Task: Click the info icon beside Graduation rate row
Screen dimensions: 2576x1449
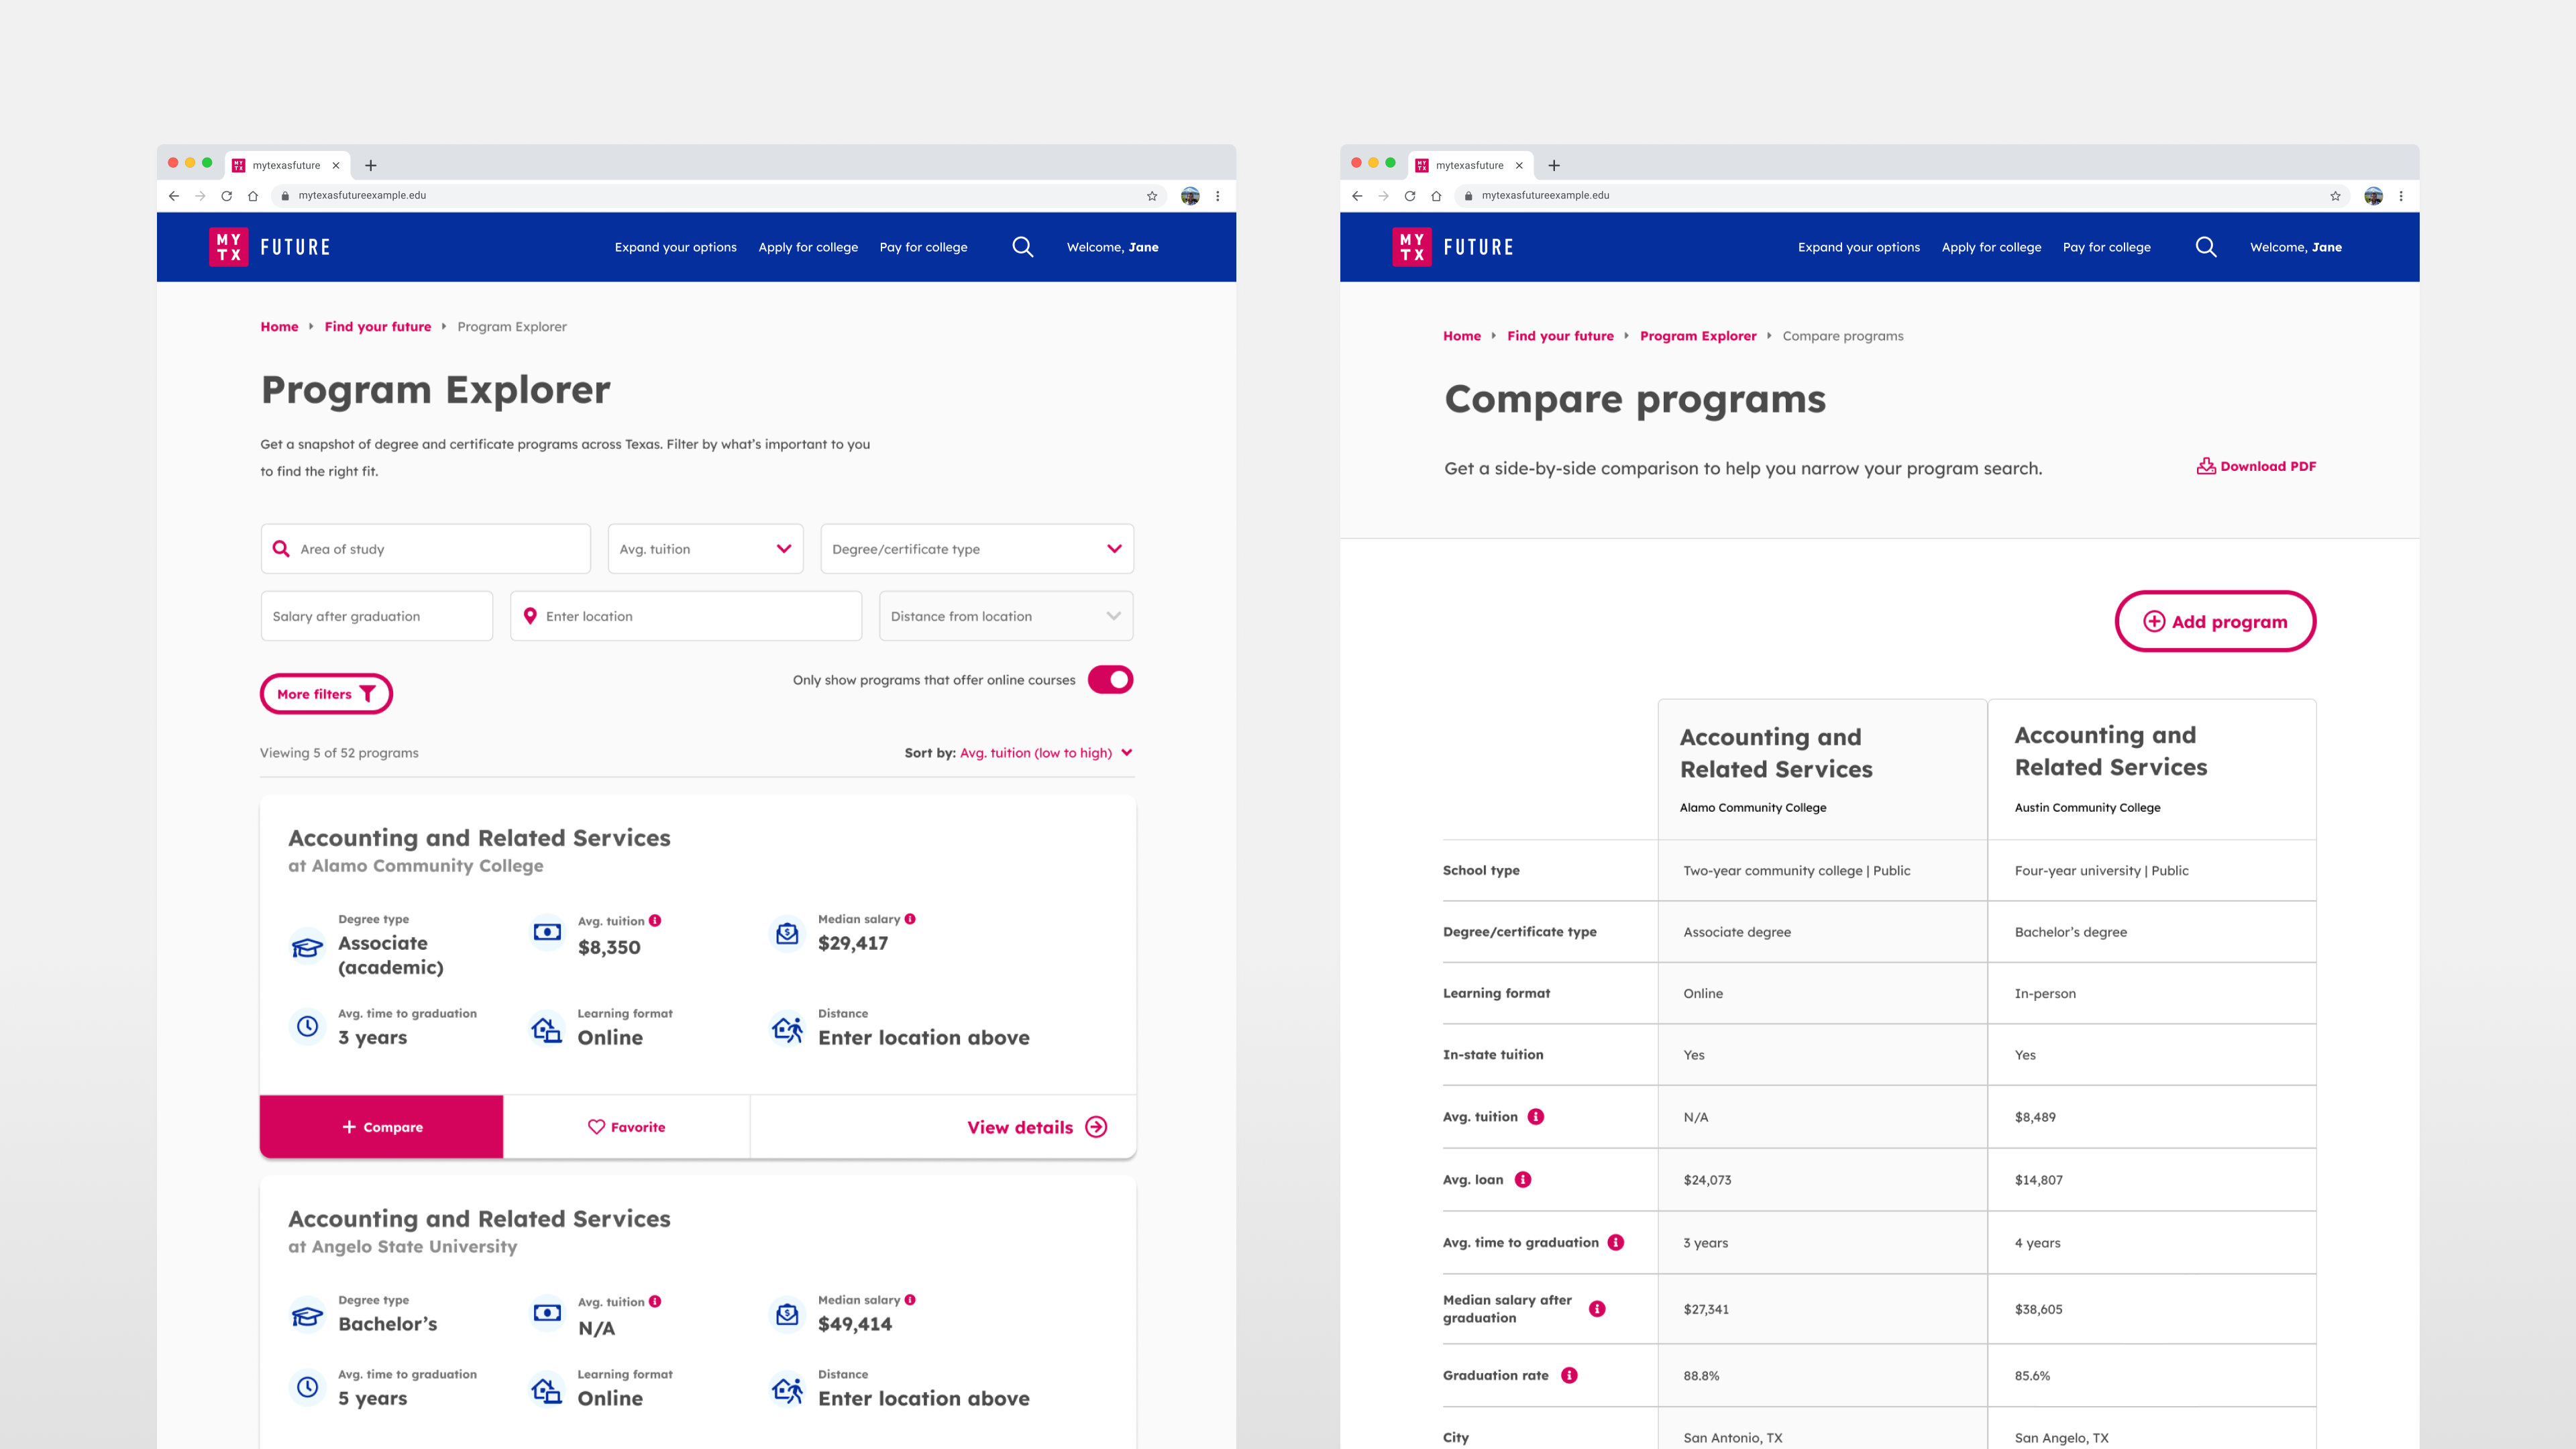Action: 1570,1375
